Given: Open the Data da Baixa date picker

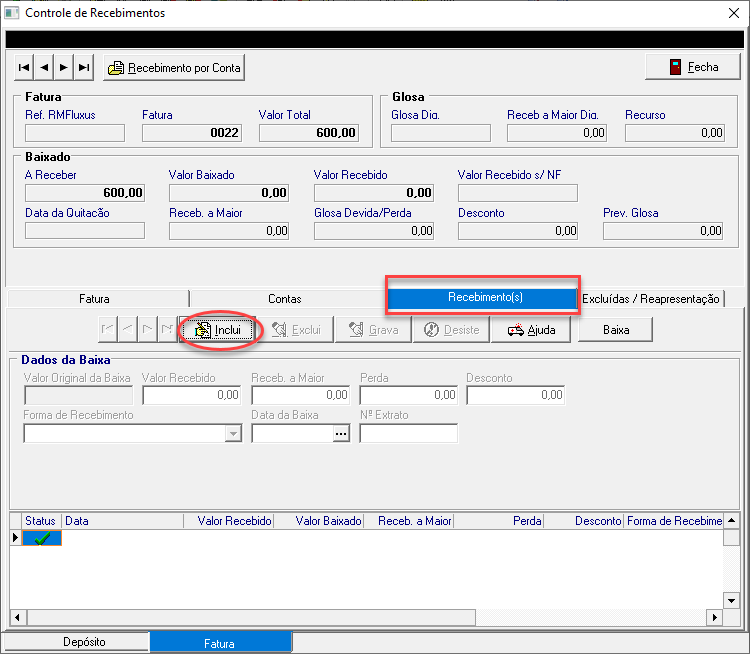Looking at the screenshot, I should (341, 433).
